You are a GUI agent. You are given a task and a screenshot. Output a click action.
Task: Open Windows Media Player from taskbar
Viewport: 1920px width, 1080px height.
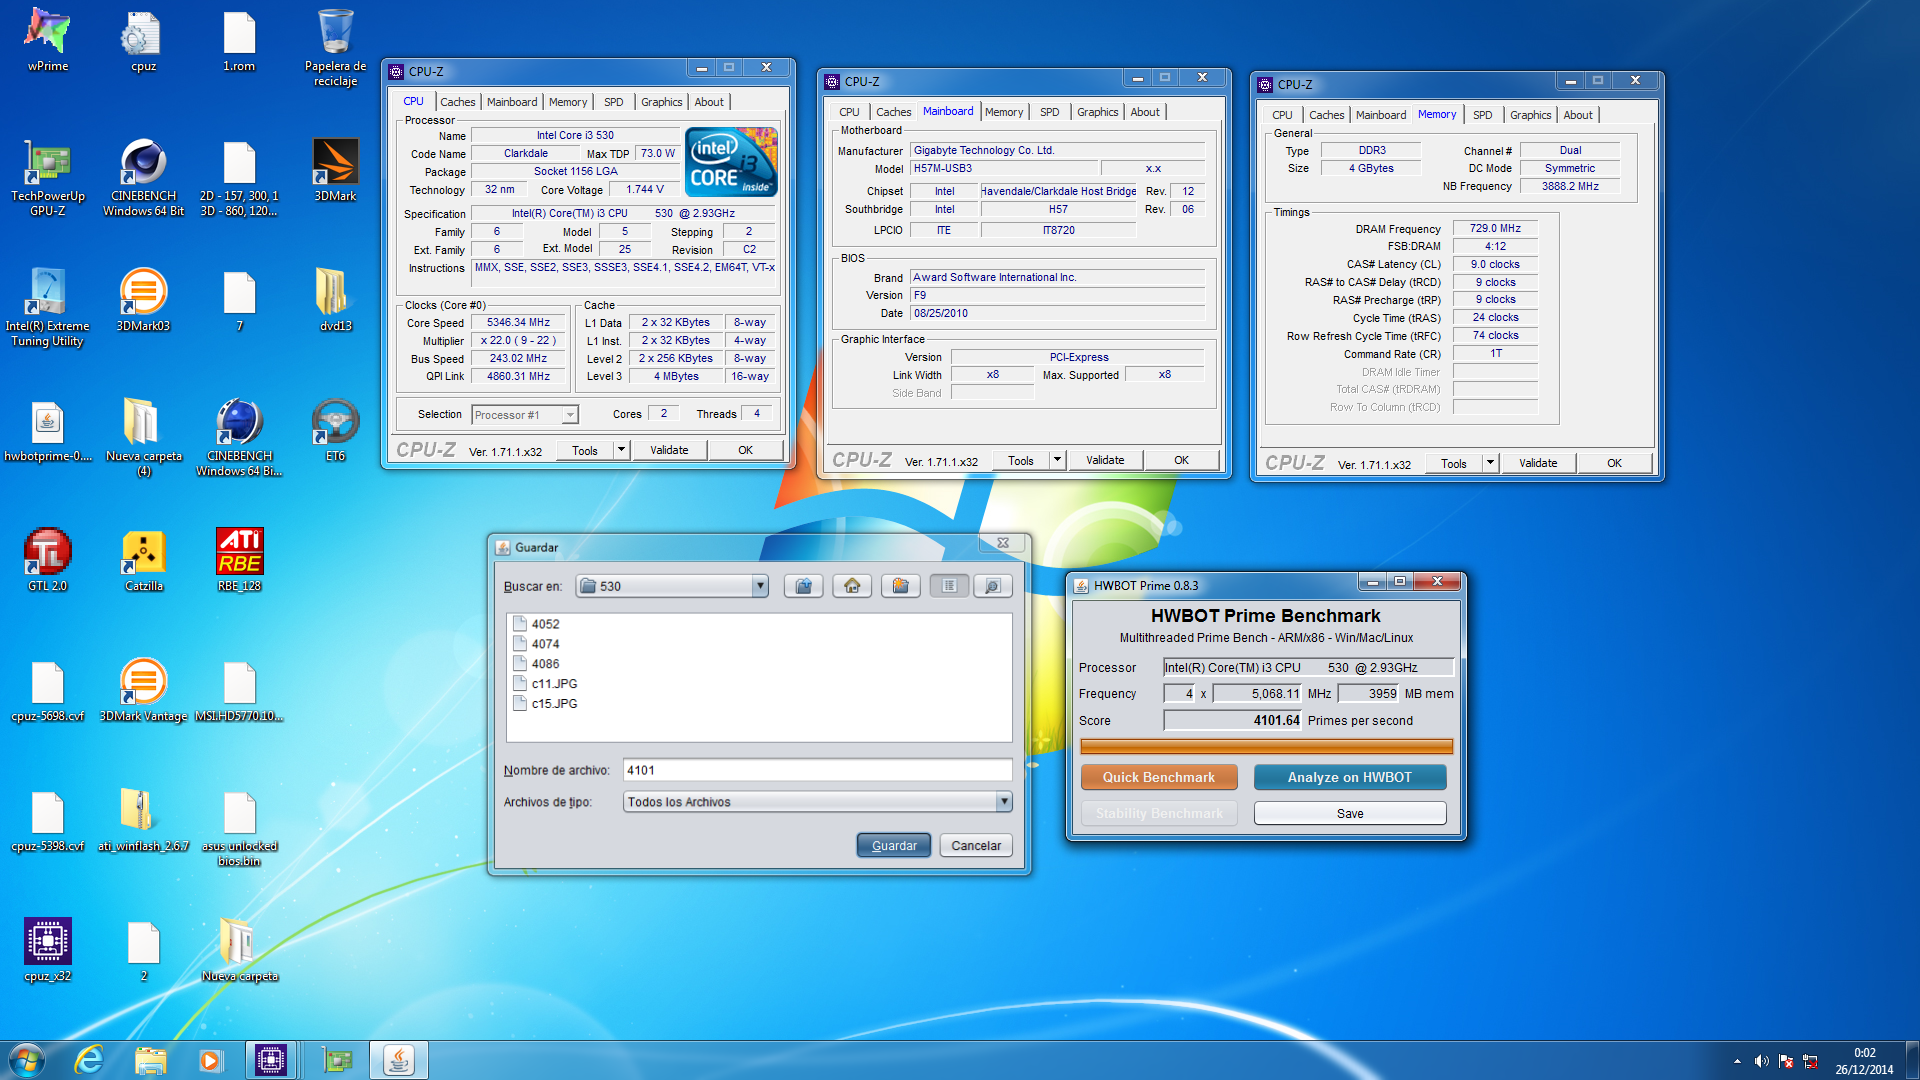point(210,1060)
